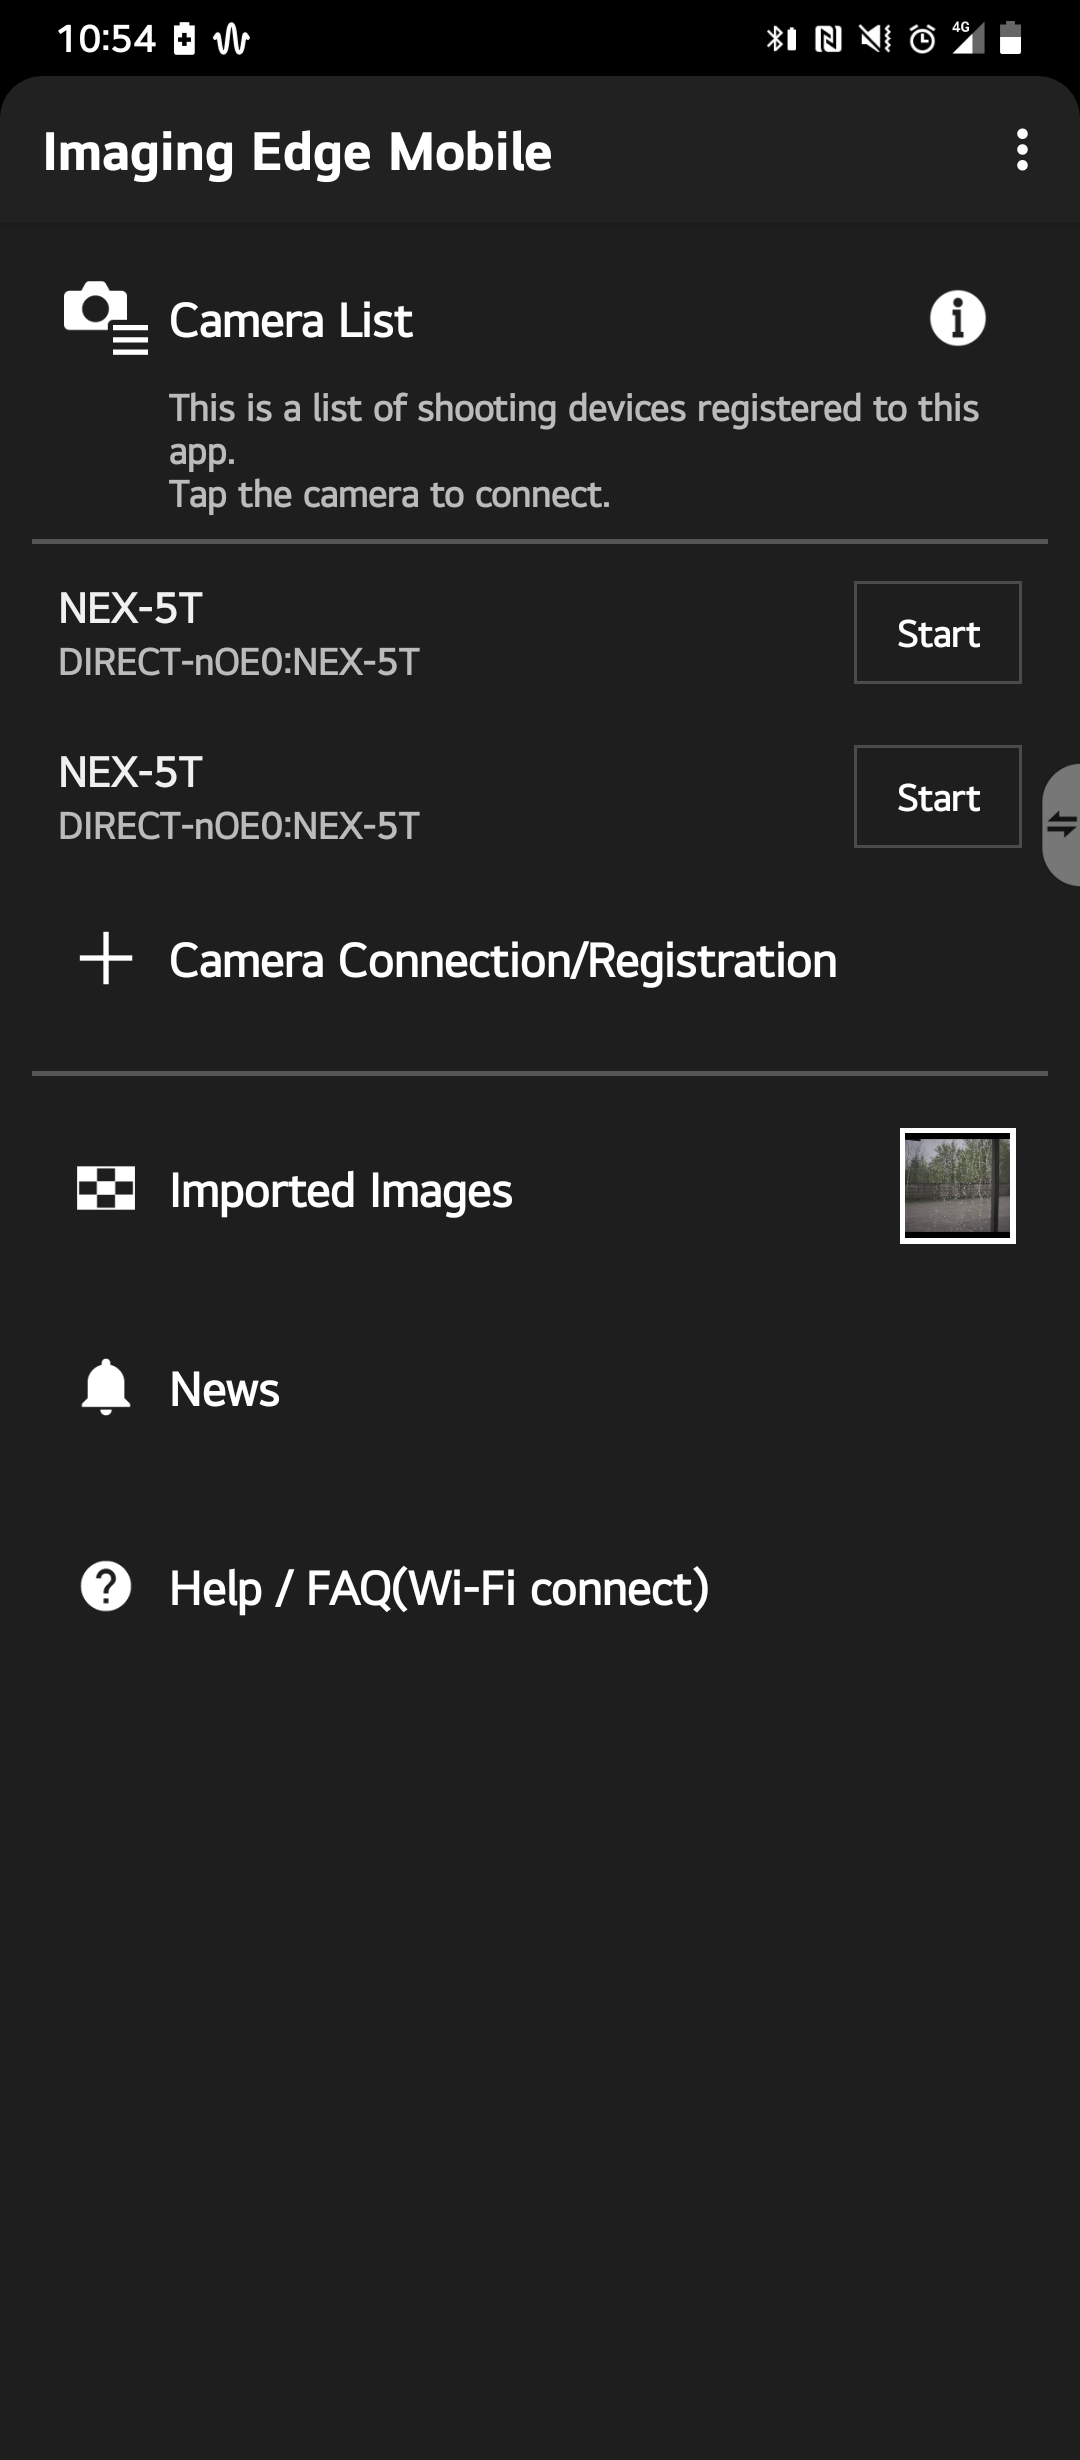
Task: Open the three-dot overflow menu
Action: [x=1021, y=150]
